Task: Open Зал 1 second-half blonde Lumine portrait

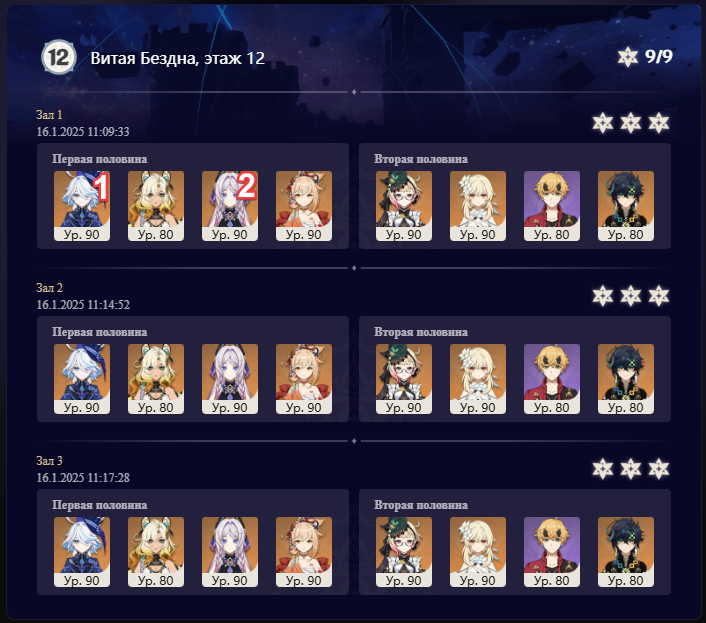Action: [x=478, y=206]
